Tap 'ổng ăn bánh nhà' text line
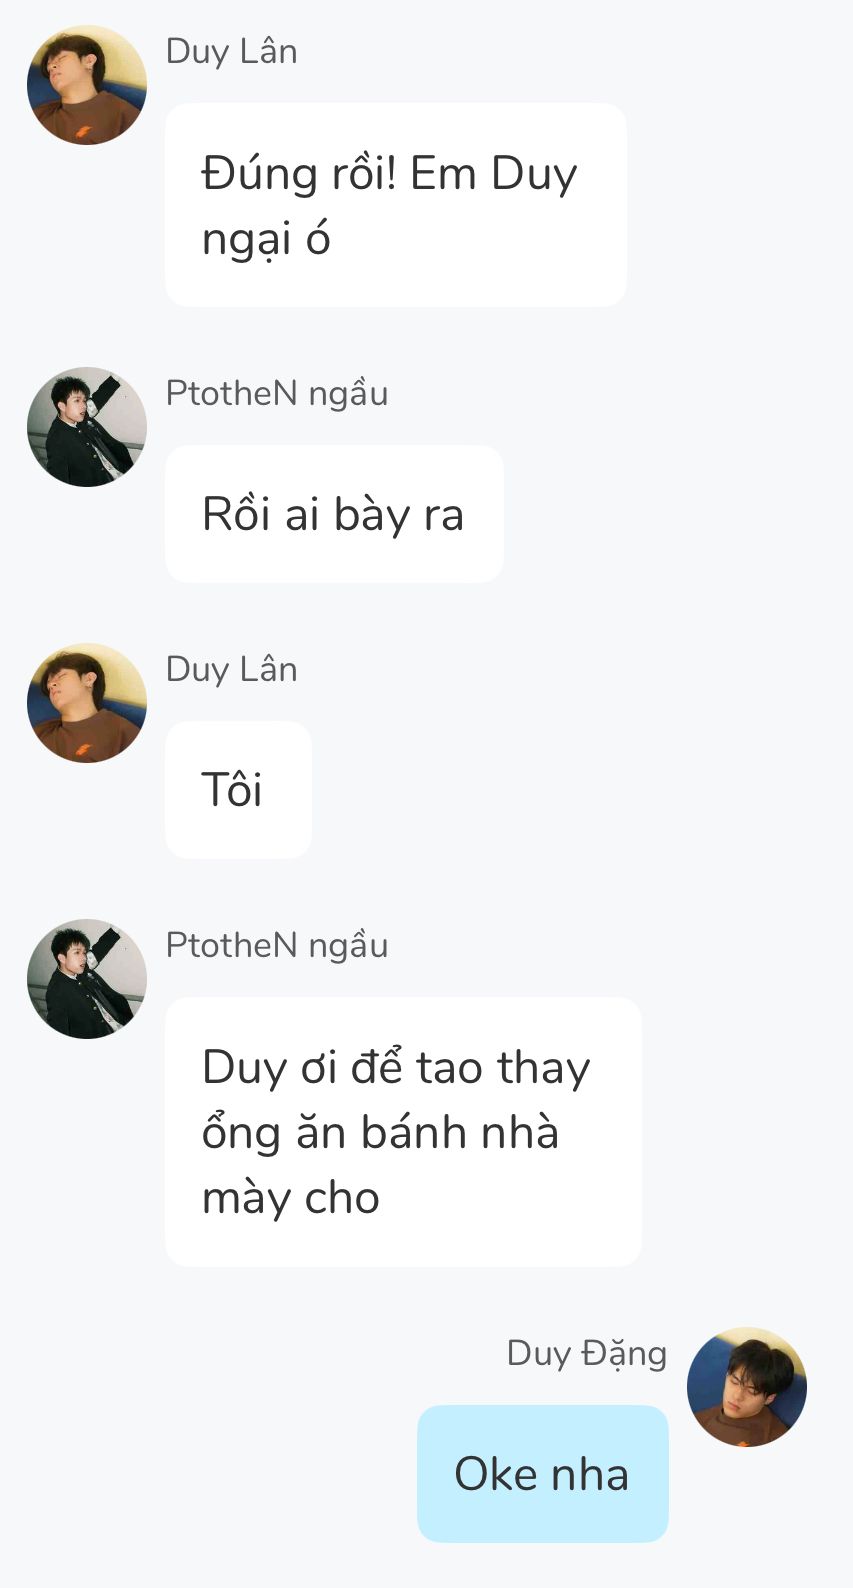Viewport: 853px width, 1588px height. [x=380, y=1132]
